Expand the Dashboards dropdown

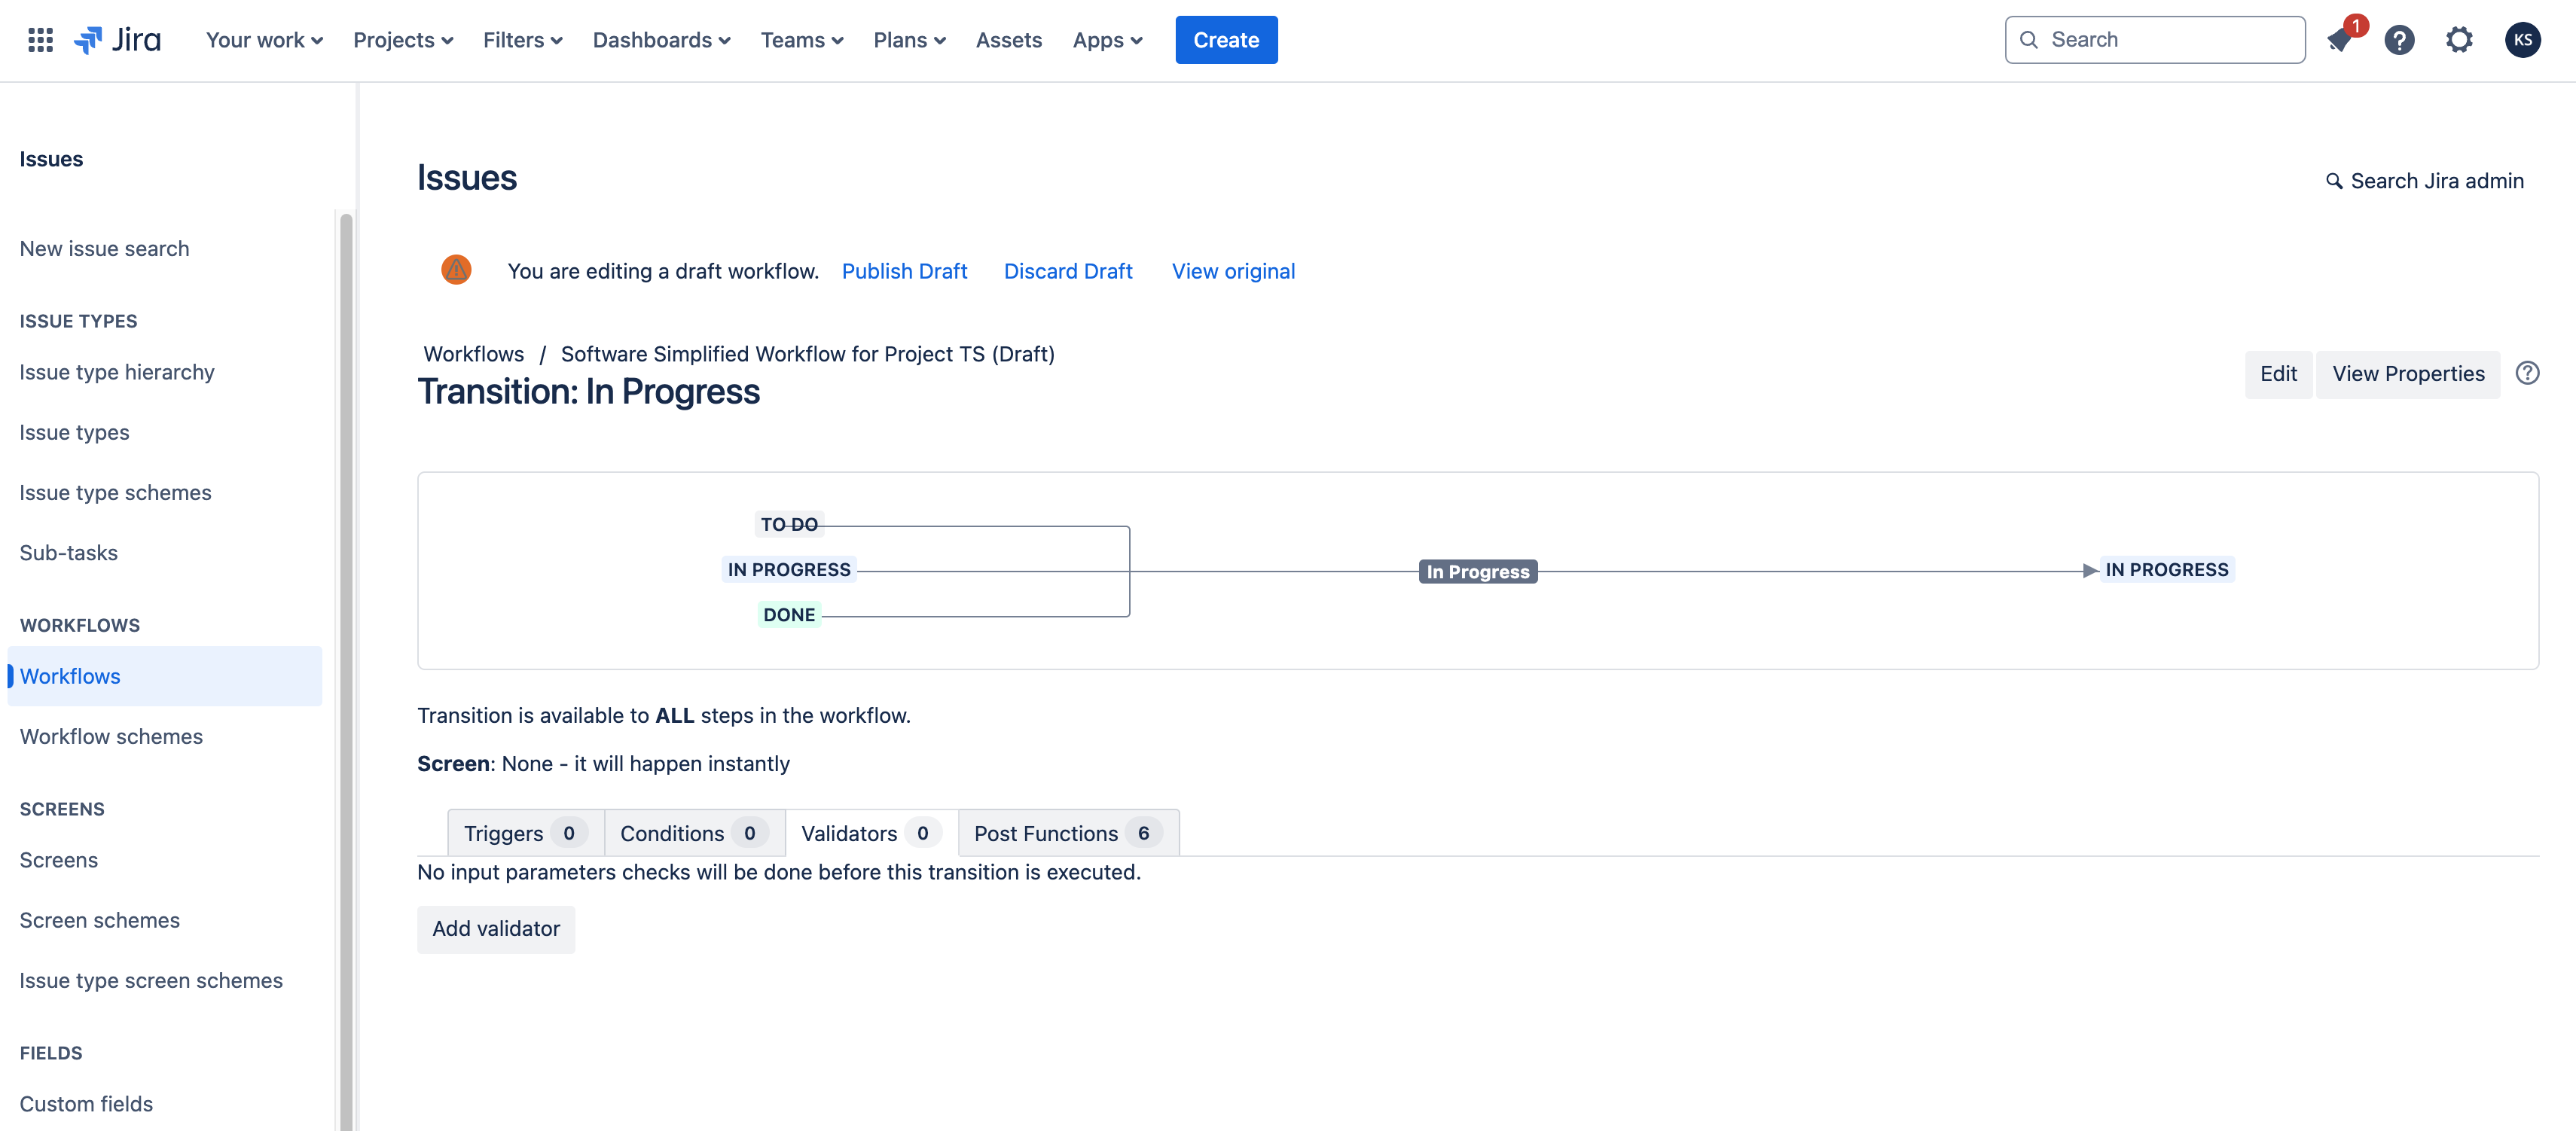click(661, 40)
